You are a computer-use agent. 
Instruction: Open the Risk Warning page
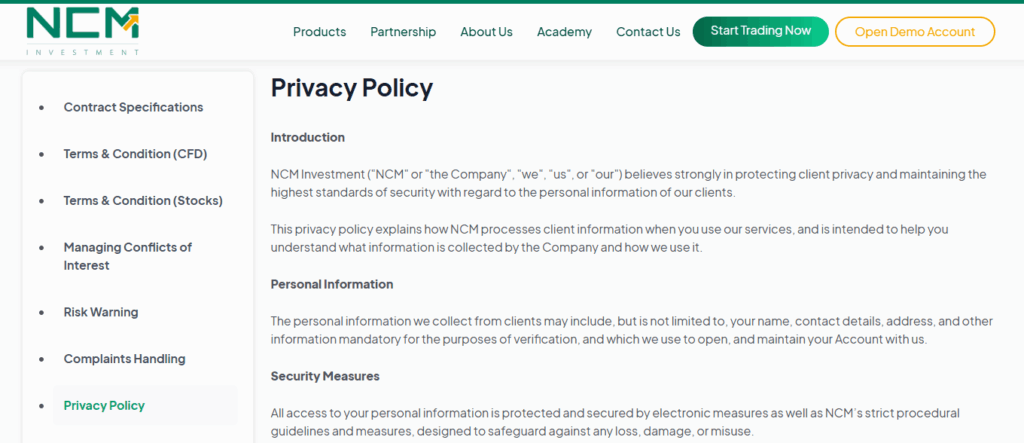click(101, 312)
